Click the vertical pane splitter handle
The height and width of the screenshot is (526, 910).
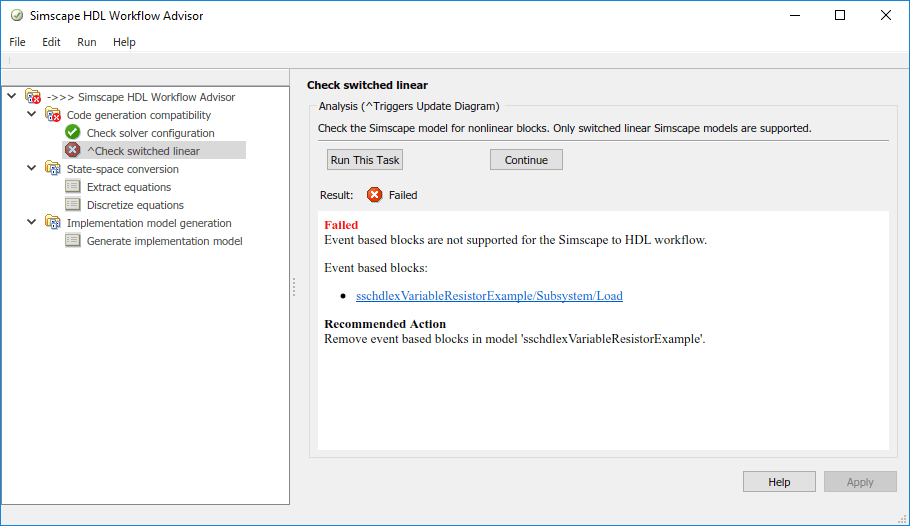tap(294, 287)
